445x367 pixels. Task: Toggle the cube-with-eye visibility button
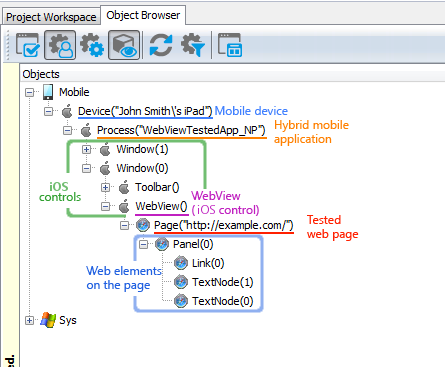(x=124, y=45)
